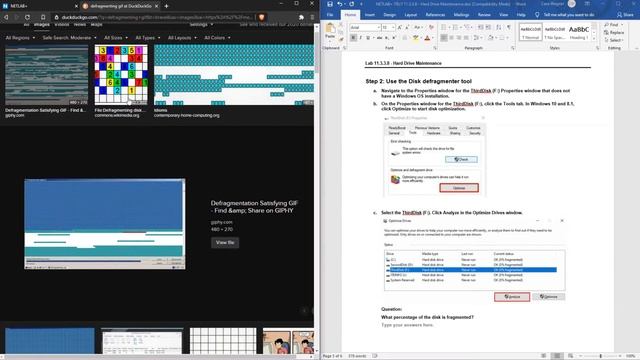Open the File tab in Word

(330, 15)
